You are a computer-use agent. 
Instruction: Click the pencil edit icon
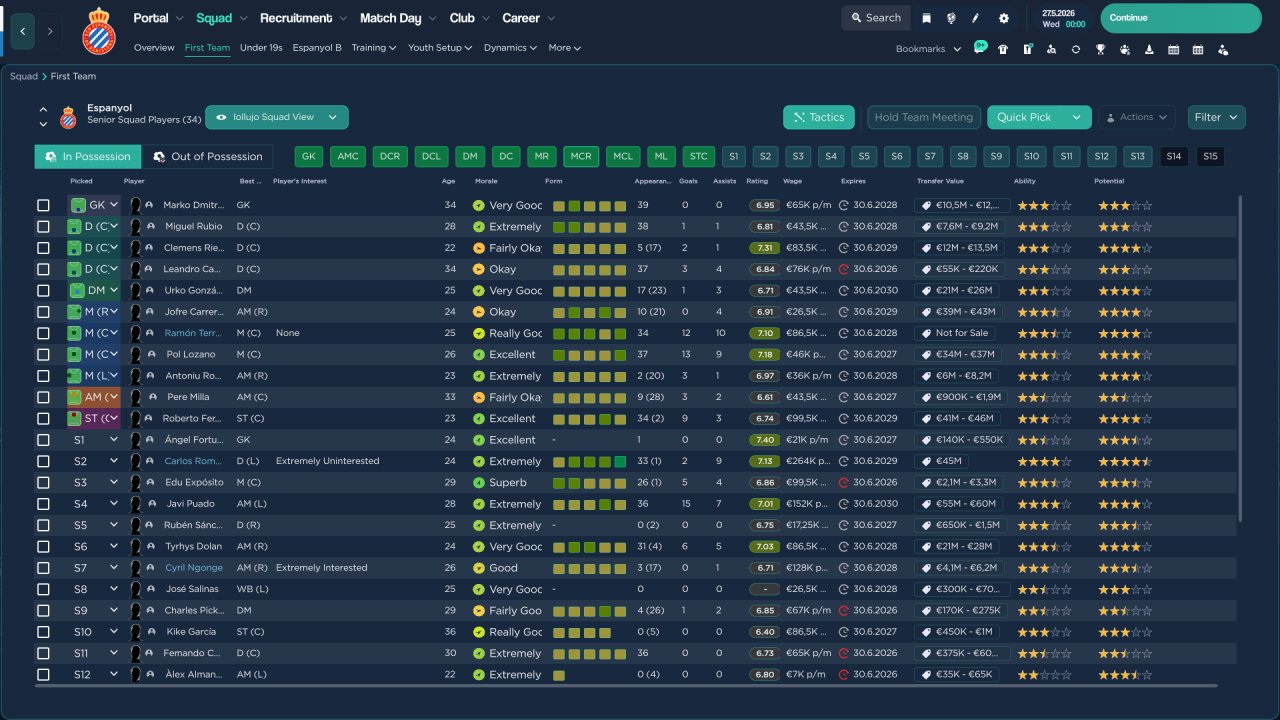(977, 18)
